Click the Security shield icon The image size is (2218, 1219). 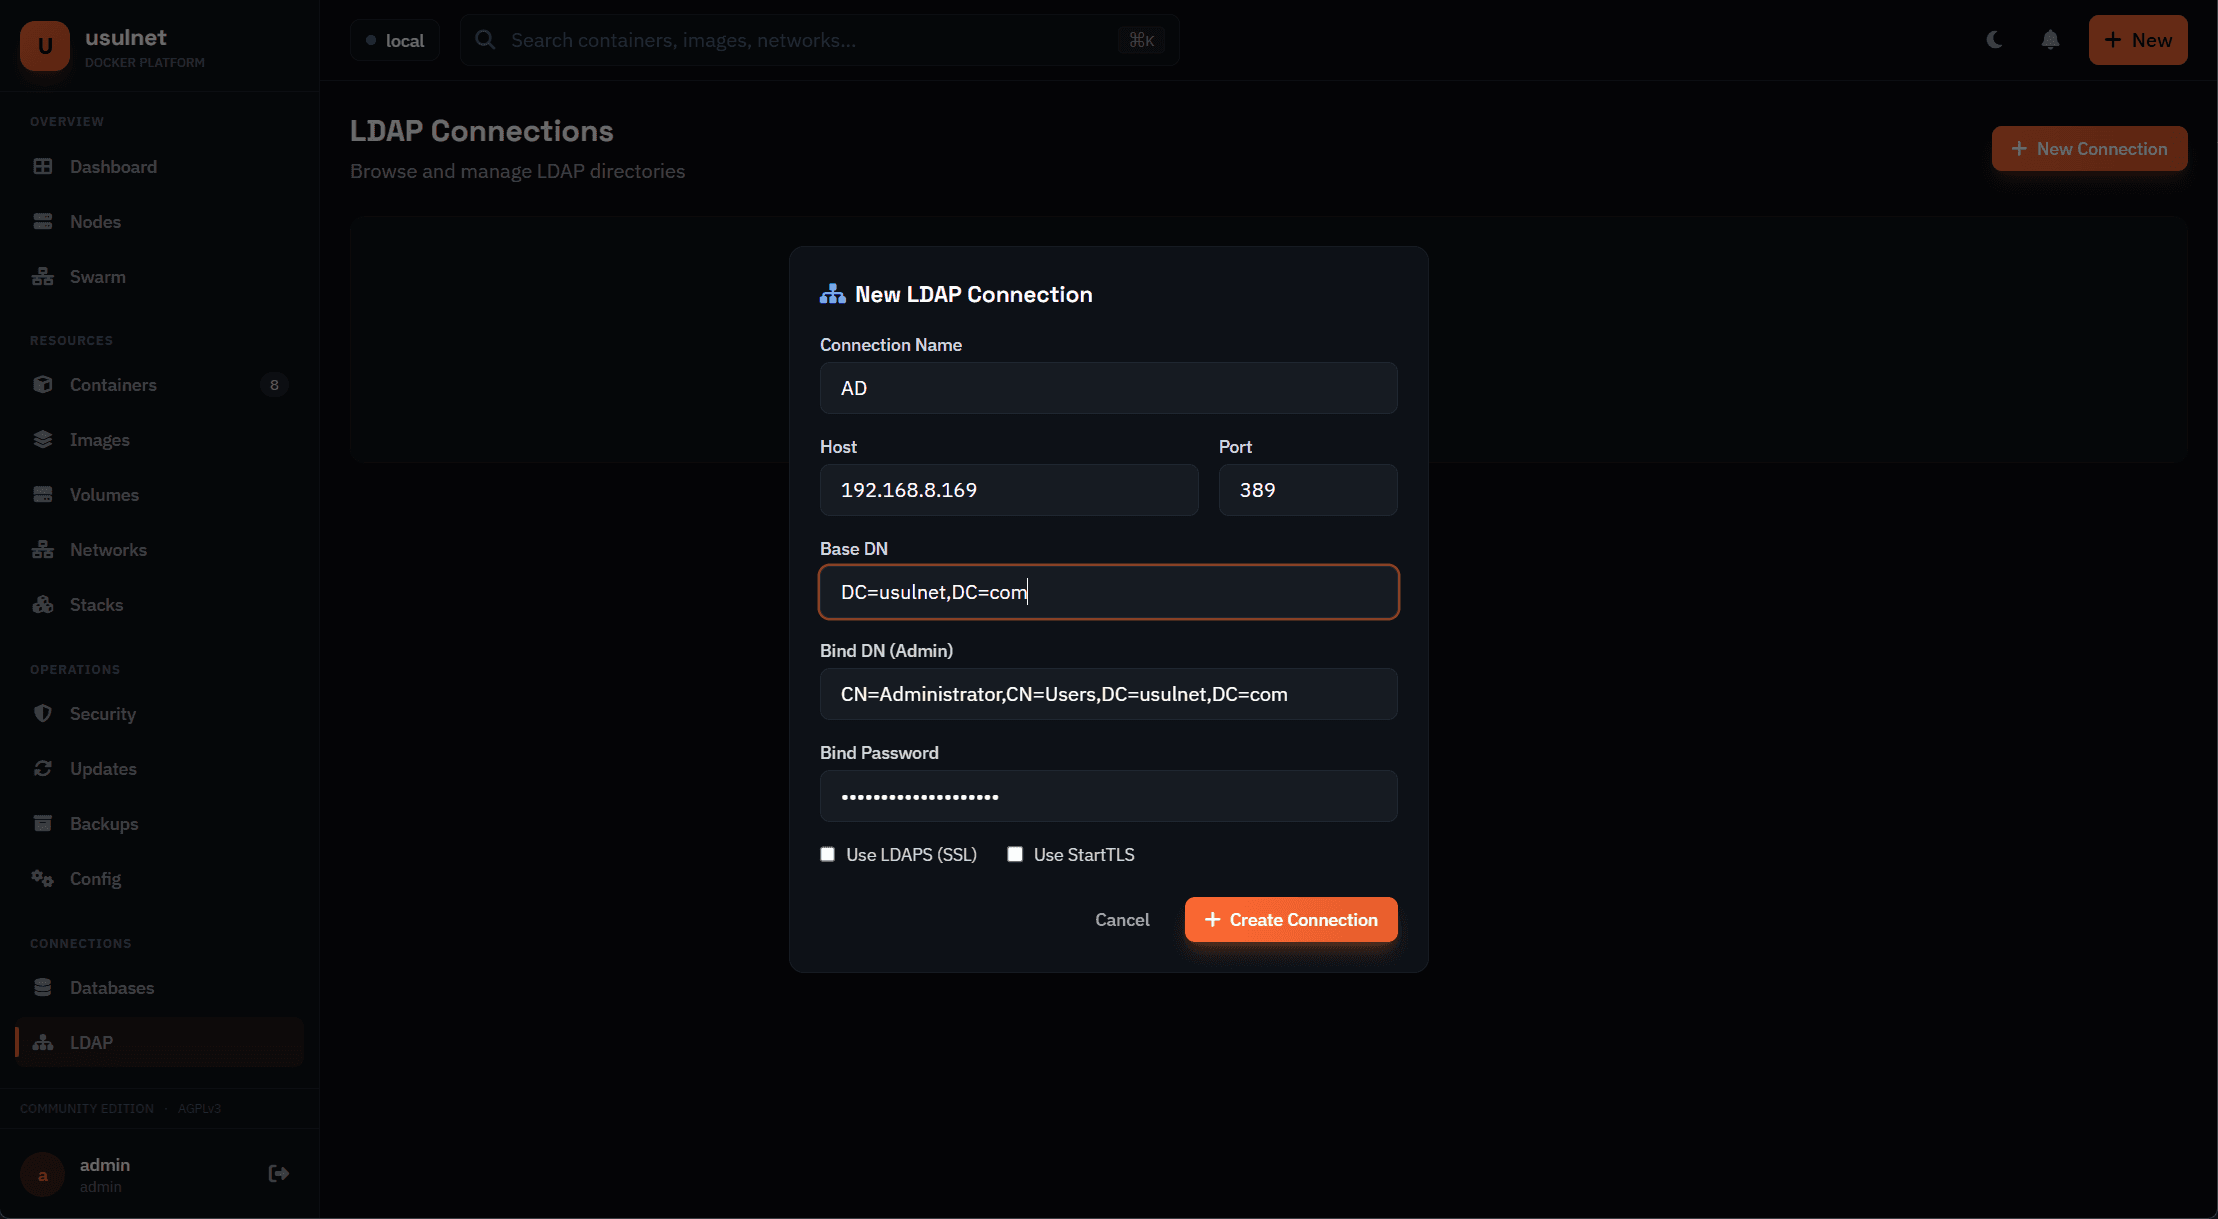pos(44,713)
